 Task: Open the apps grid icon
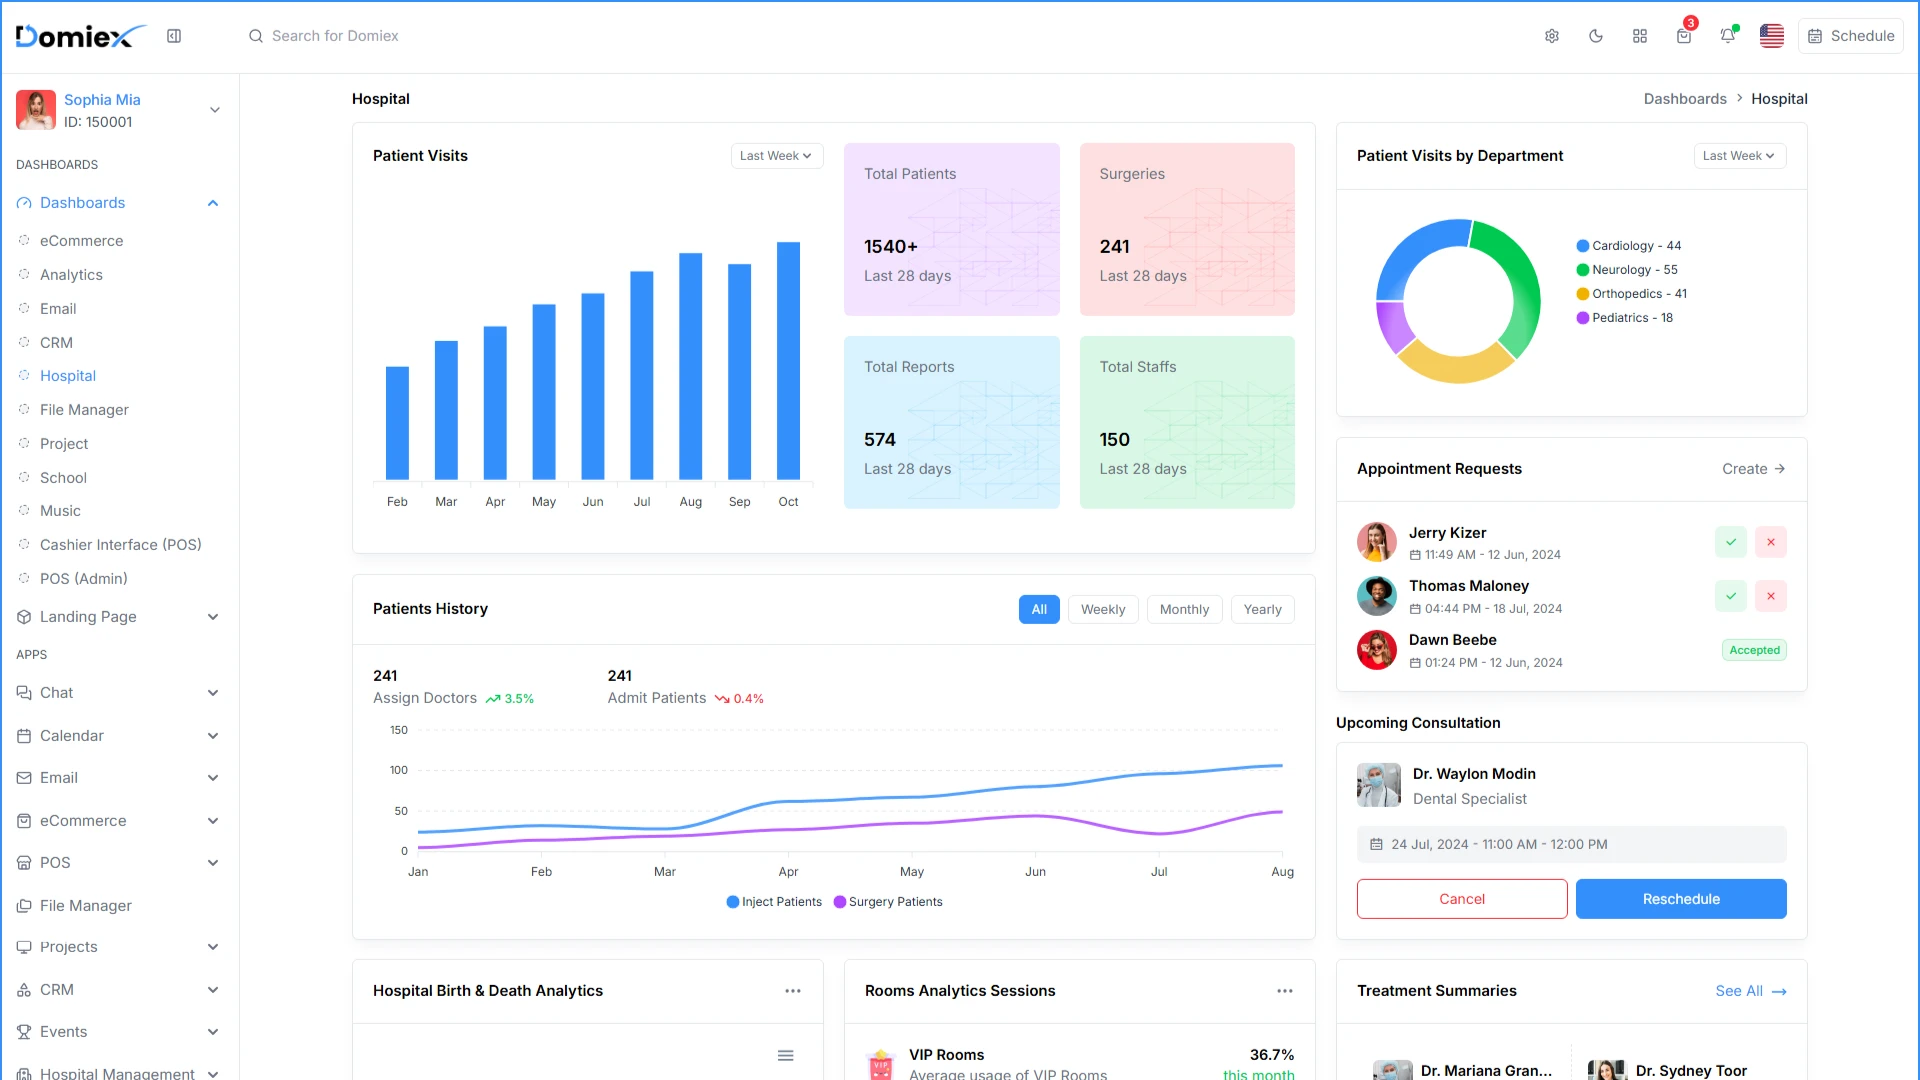(1640, 36)
